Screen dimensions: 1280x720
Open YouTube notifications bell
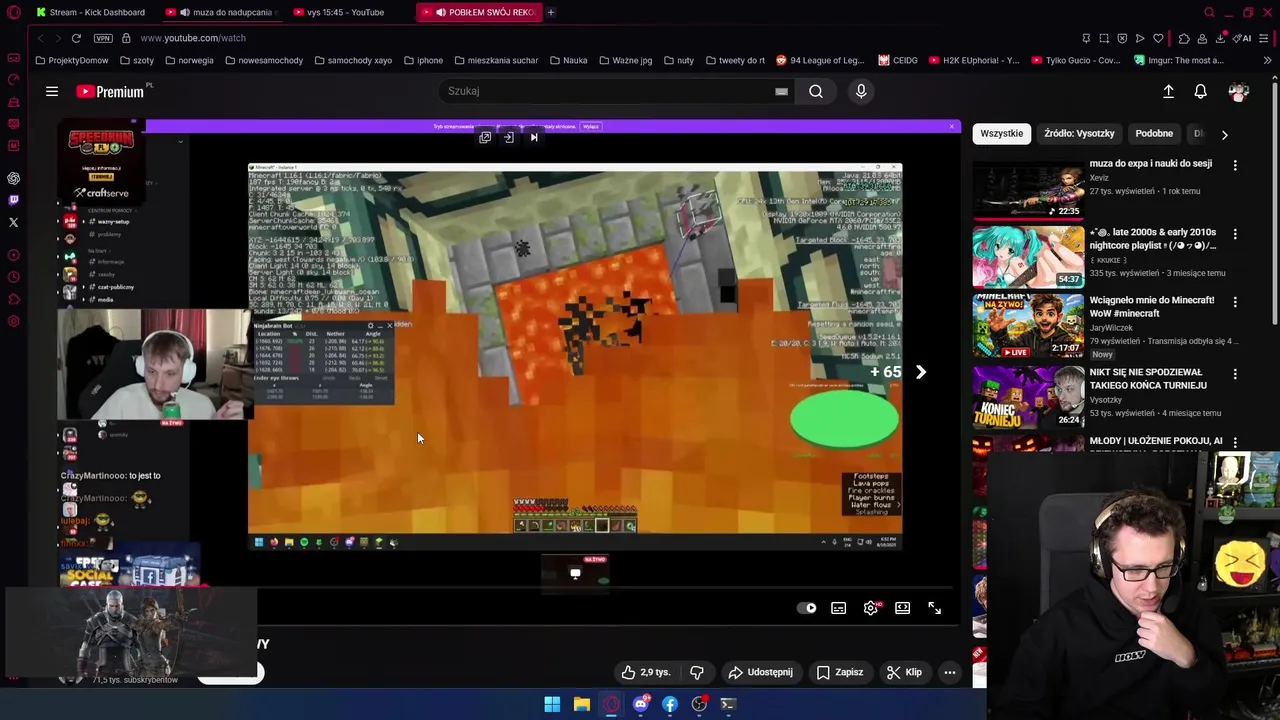coord(1200,92)
